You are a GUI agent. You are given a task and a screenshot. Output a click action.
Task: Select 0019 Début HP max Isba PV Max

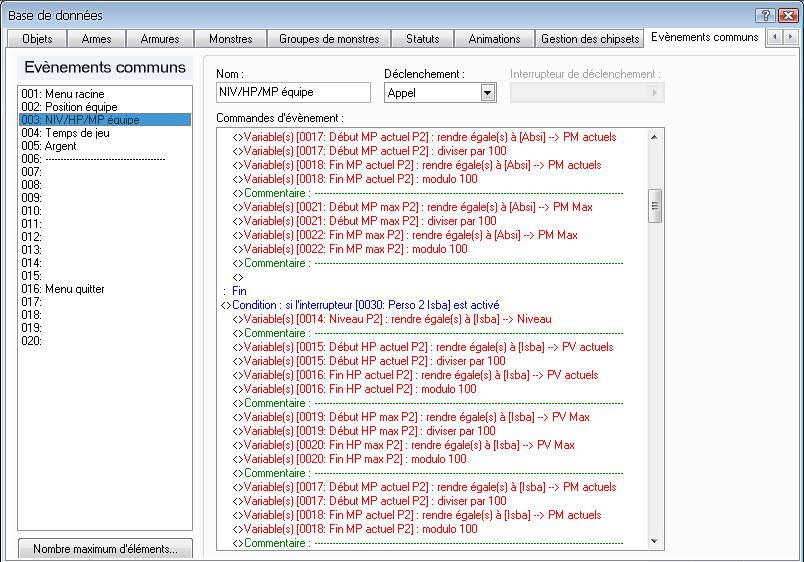[411, 417]
